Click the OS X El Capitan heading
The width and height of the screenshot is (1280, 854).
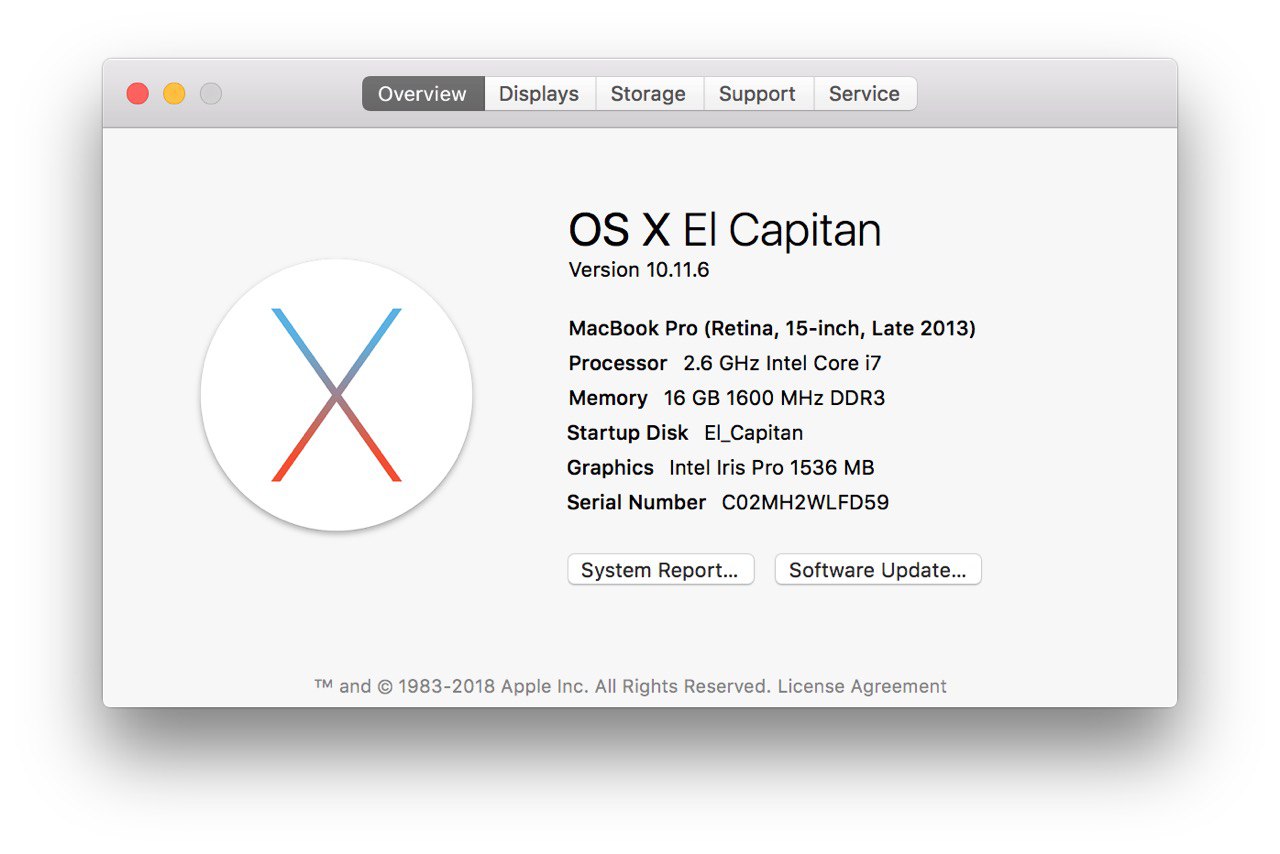click(x=725, y=230)
